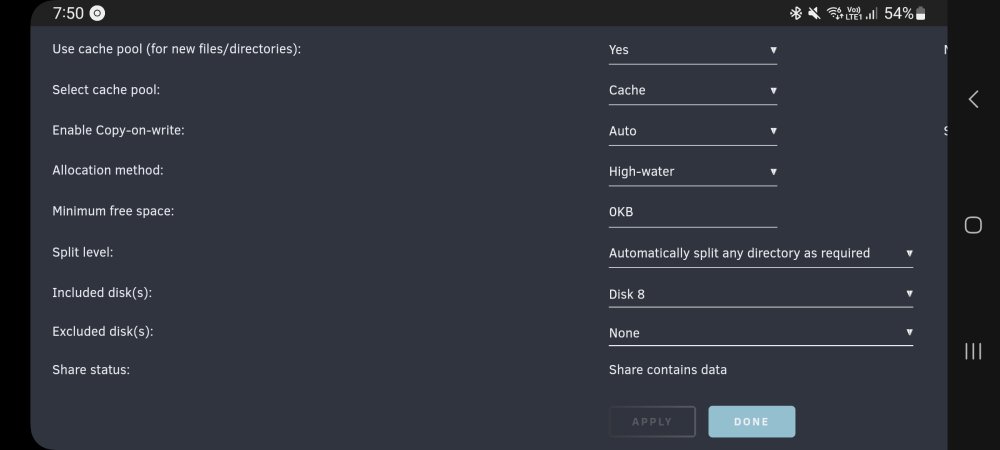Click the 'Select cache pool:' label
The width and height of the screenshot is (1000, 450).
pos(106,90)
